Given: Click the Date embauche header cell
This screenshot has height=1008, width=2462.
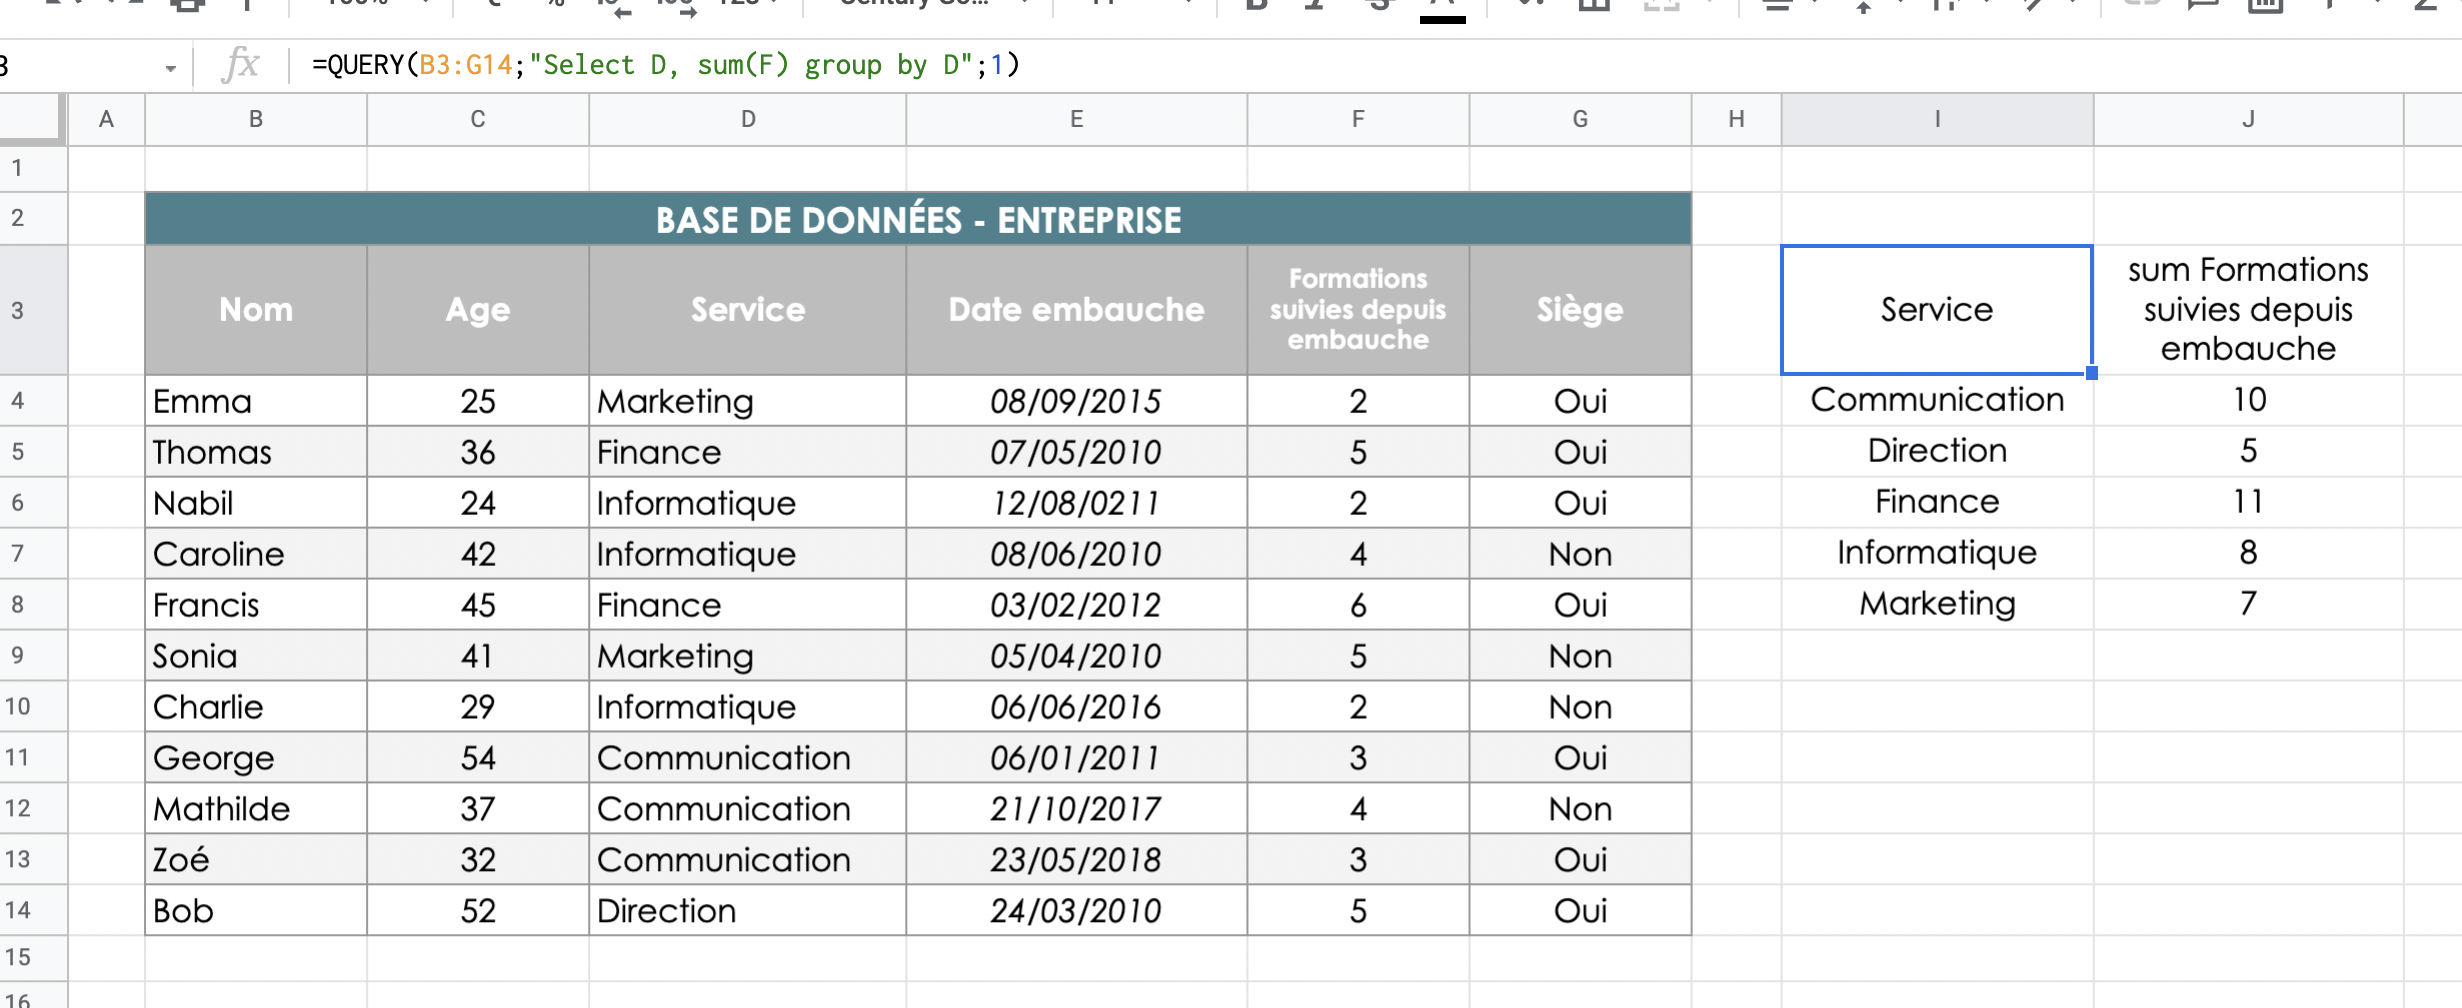Looking at the screenshot, I should point(1077,310).
